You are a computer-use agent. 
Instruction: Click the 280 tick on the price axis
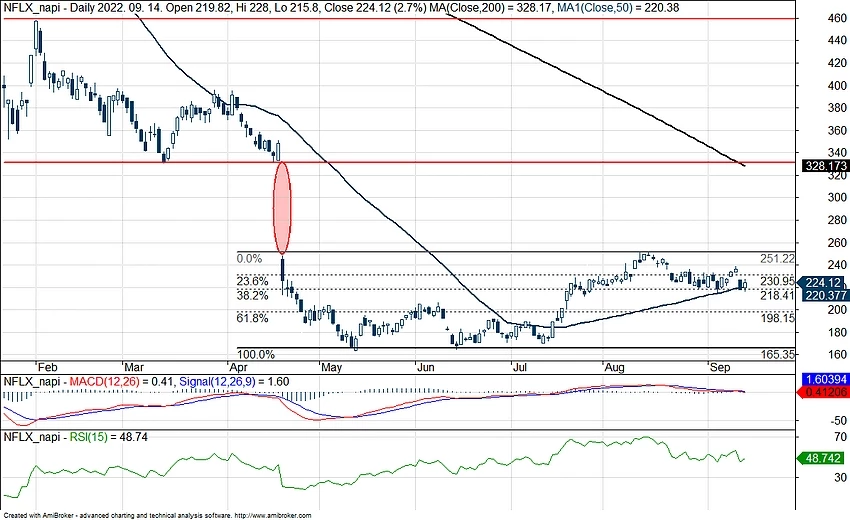point(837,220)
